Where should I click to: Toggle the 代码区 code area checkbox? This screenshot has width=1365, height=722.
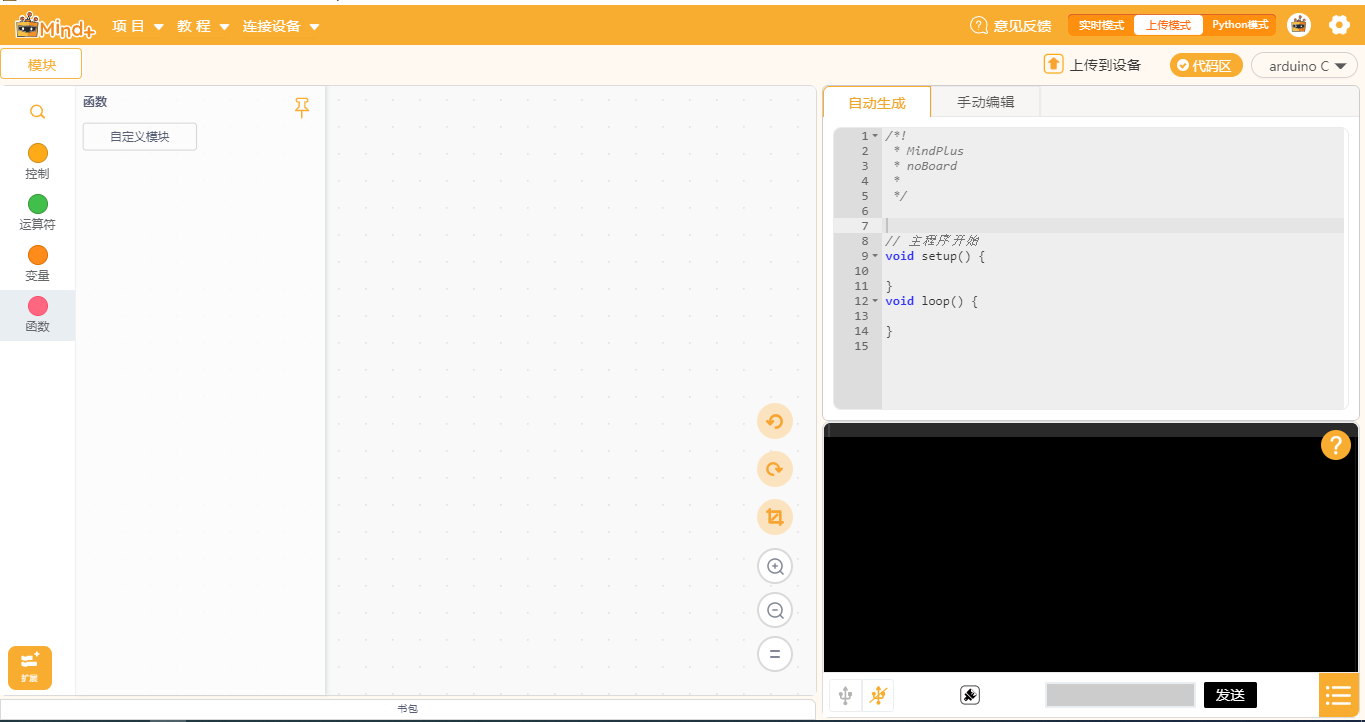pyautogui.click(x=1183, y=65)
